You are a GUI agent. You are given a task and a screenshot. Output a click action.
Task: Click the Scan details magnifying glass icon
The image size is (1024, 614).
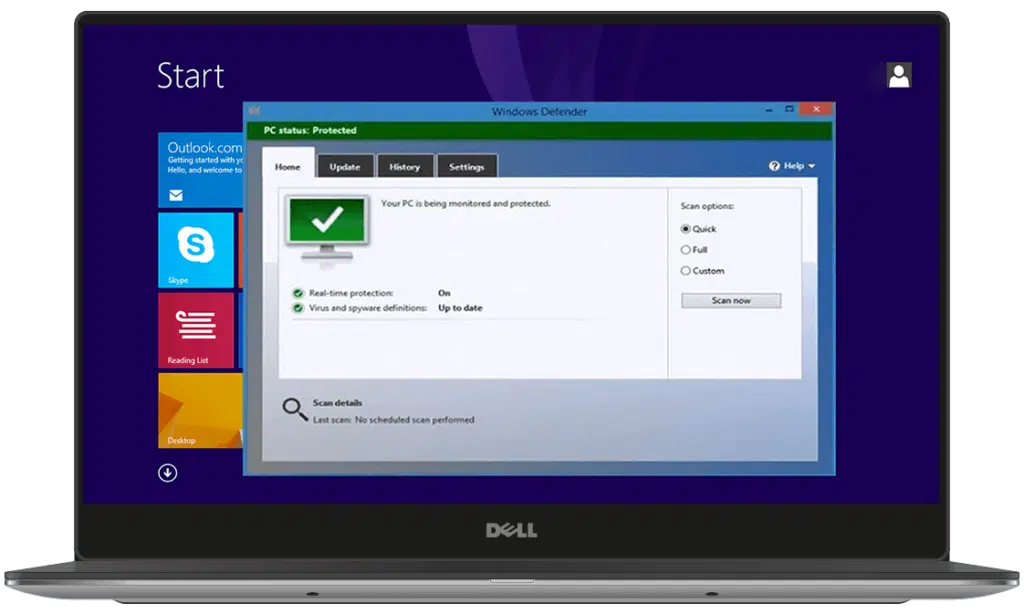pyautogui.click(x=295, y=407)
